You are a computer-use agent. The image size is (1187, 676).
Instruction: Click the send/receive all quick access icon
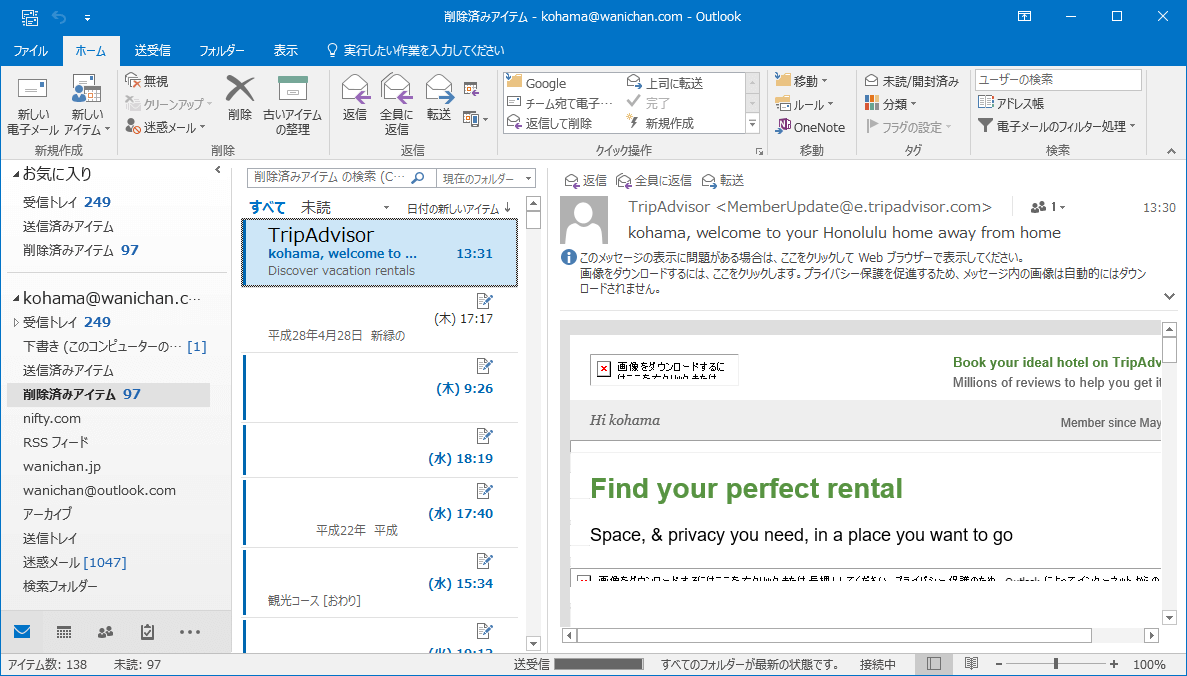(30, 17)
